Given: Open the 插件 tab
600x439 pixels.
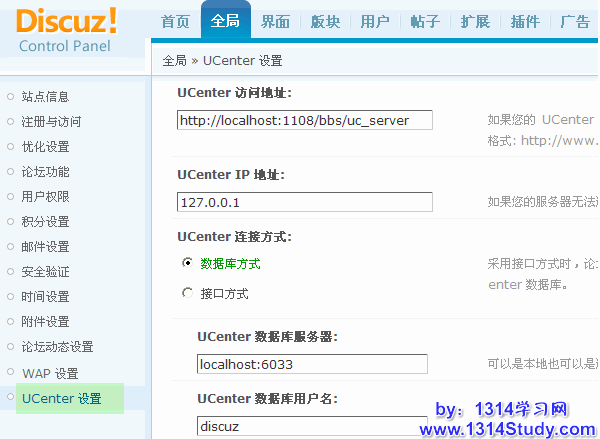Looking at the screenshot, I should (525, 22).
